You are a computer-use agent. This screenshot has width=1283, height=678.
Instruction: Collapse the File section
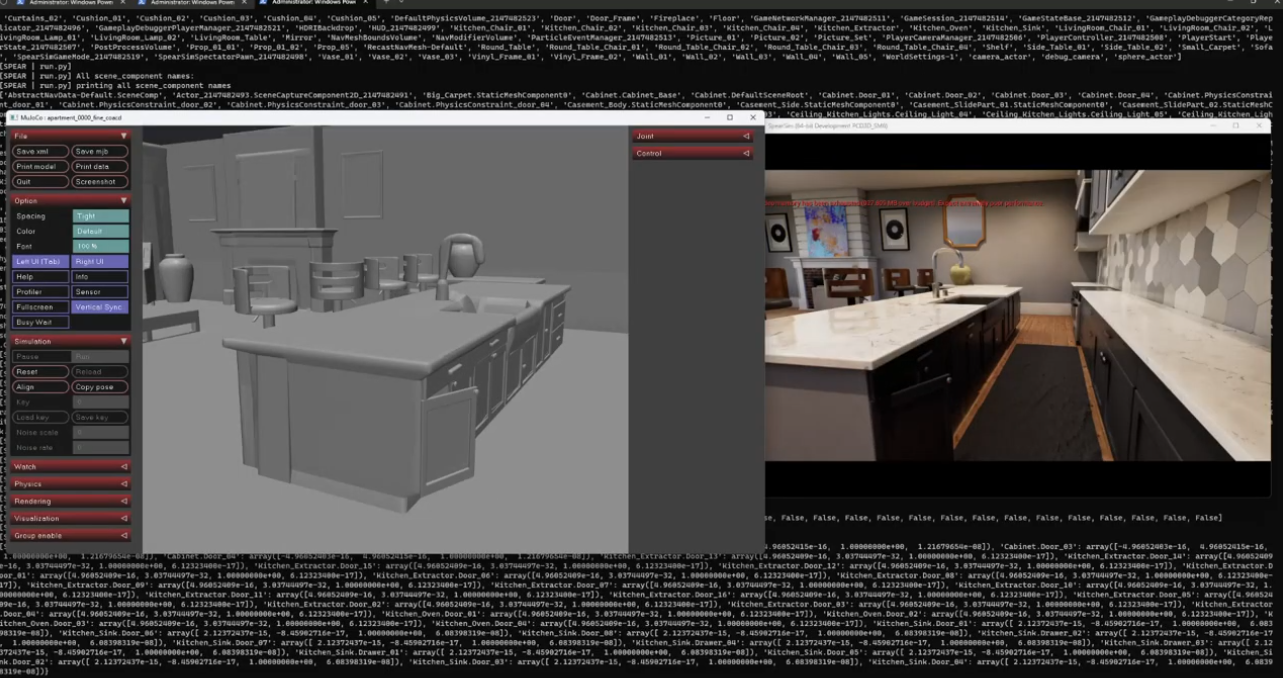[x=70, y=135]
